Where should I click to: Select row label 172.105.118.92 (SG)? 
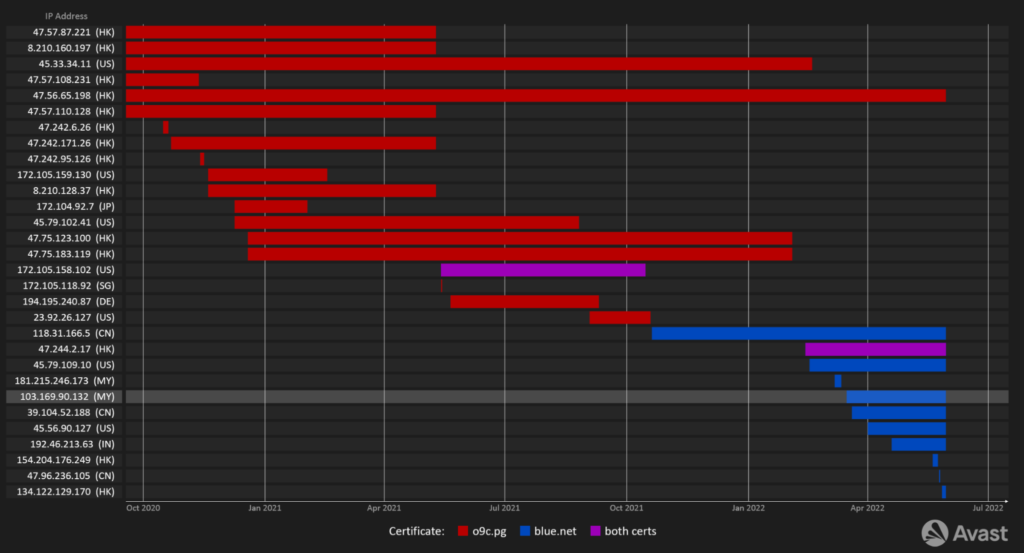(69, 286)
